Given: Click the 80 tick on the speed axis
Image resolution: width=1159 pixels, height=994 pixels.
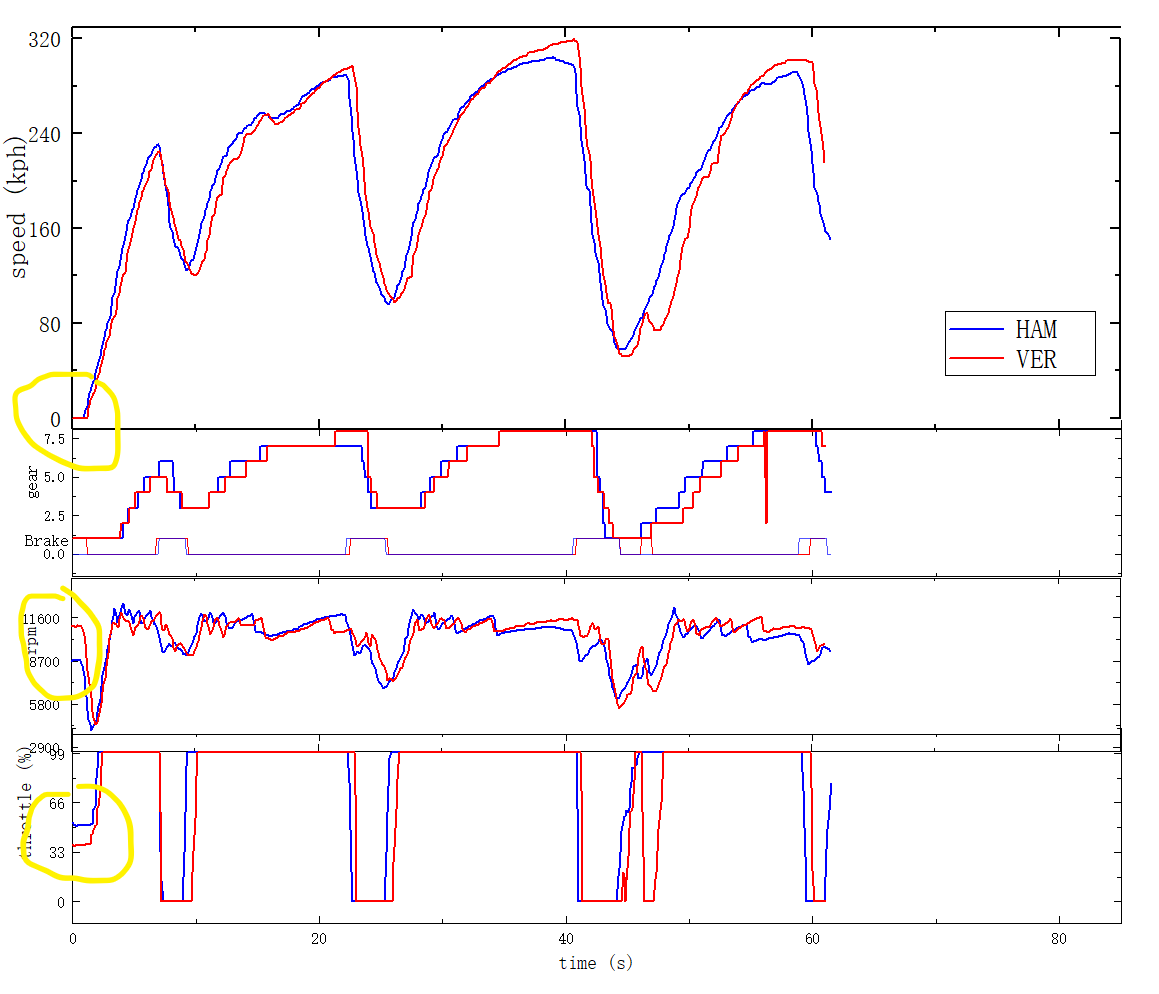Looking at the screenshot, I should [48, 324].
